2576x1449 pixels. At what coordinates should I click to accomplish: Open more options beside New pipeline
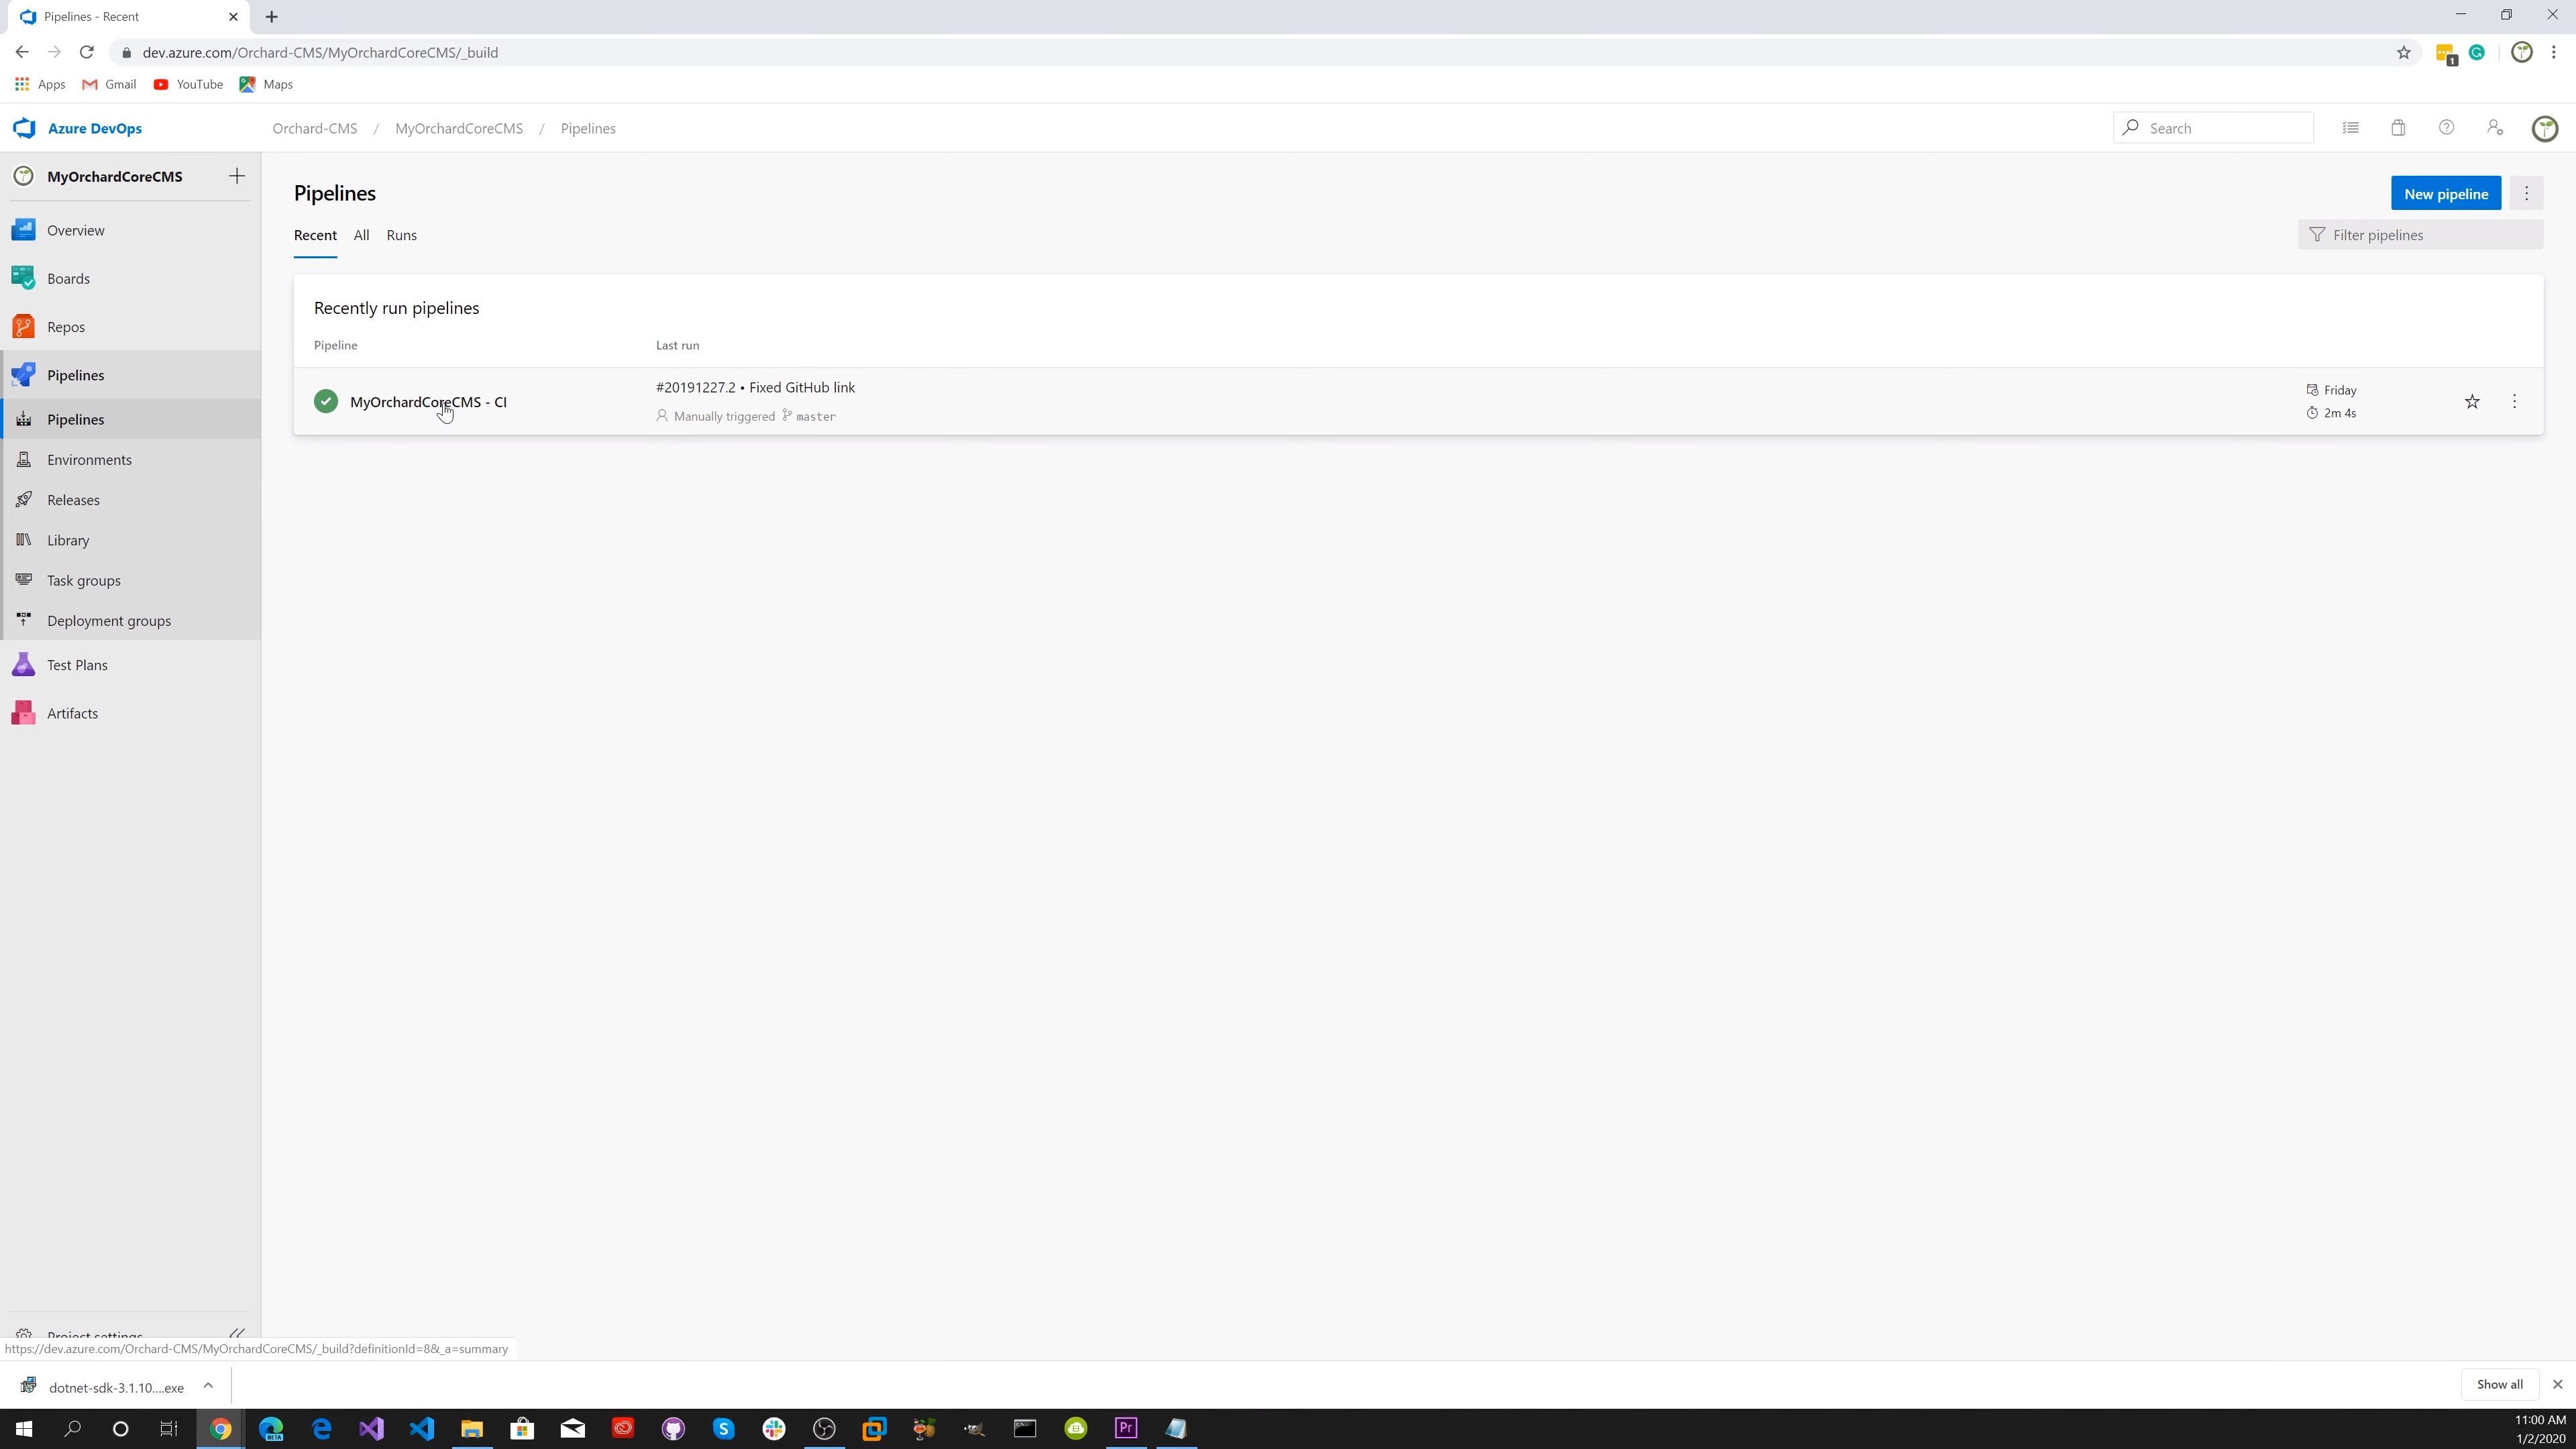point(2526,193)
